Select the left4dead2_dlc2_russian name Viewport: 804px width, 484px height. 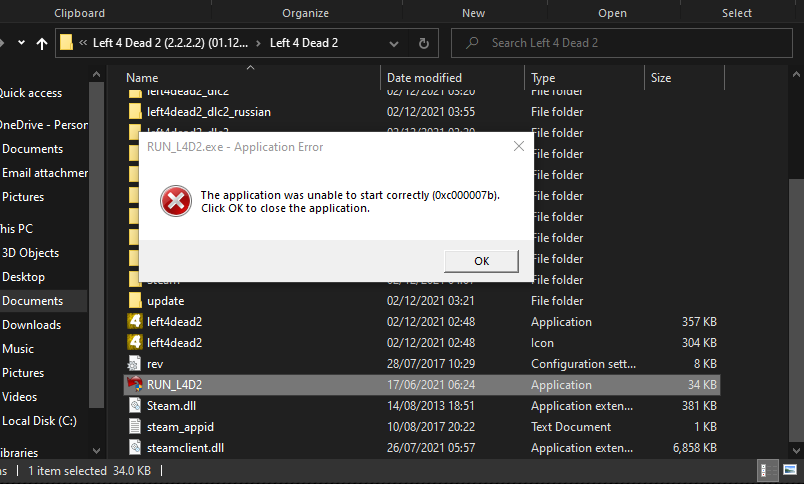click(x=209, y=112)
